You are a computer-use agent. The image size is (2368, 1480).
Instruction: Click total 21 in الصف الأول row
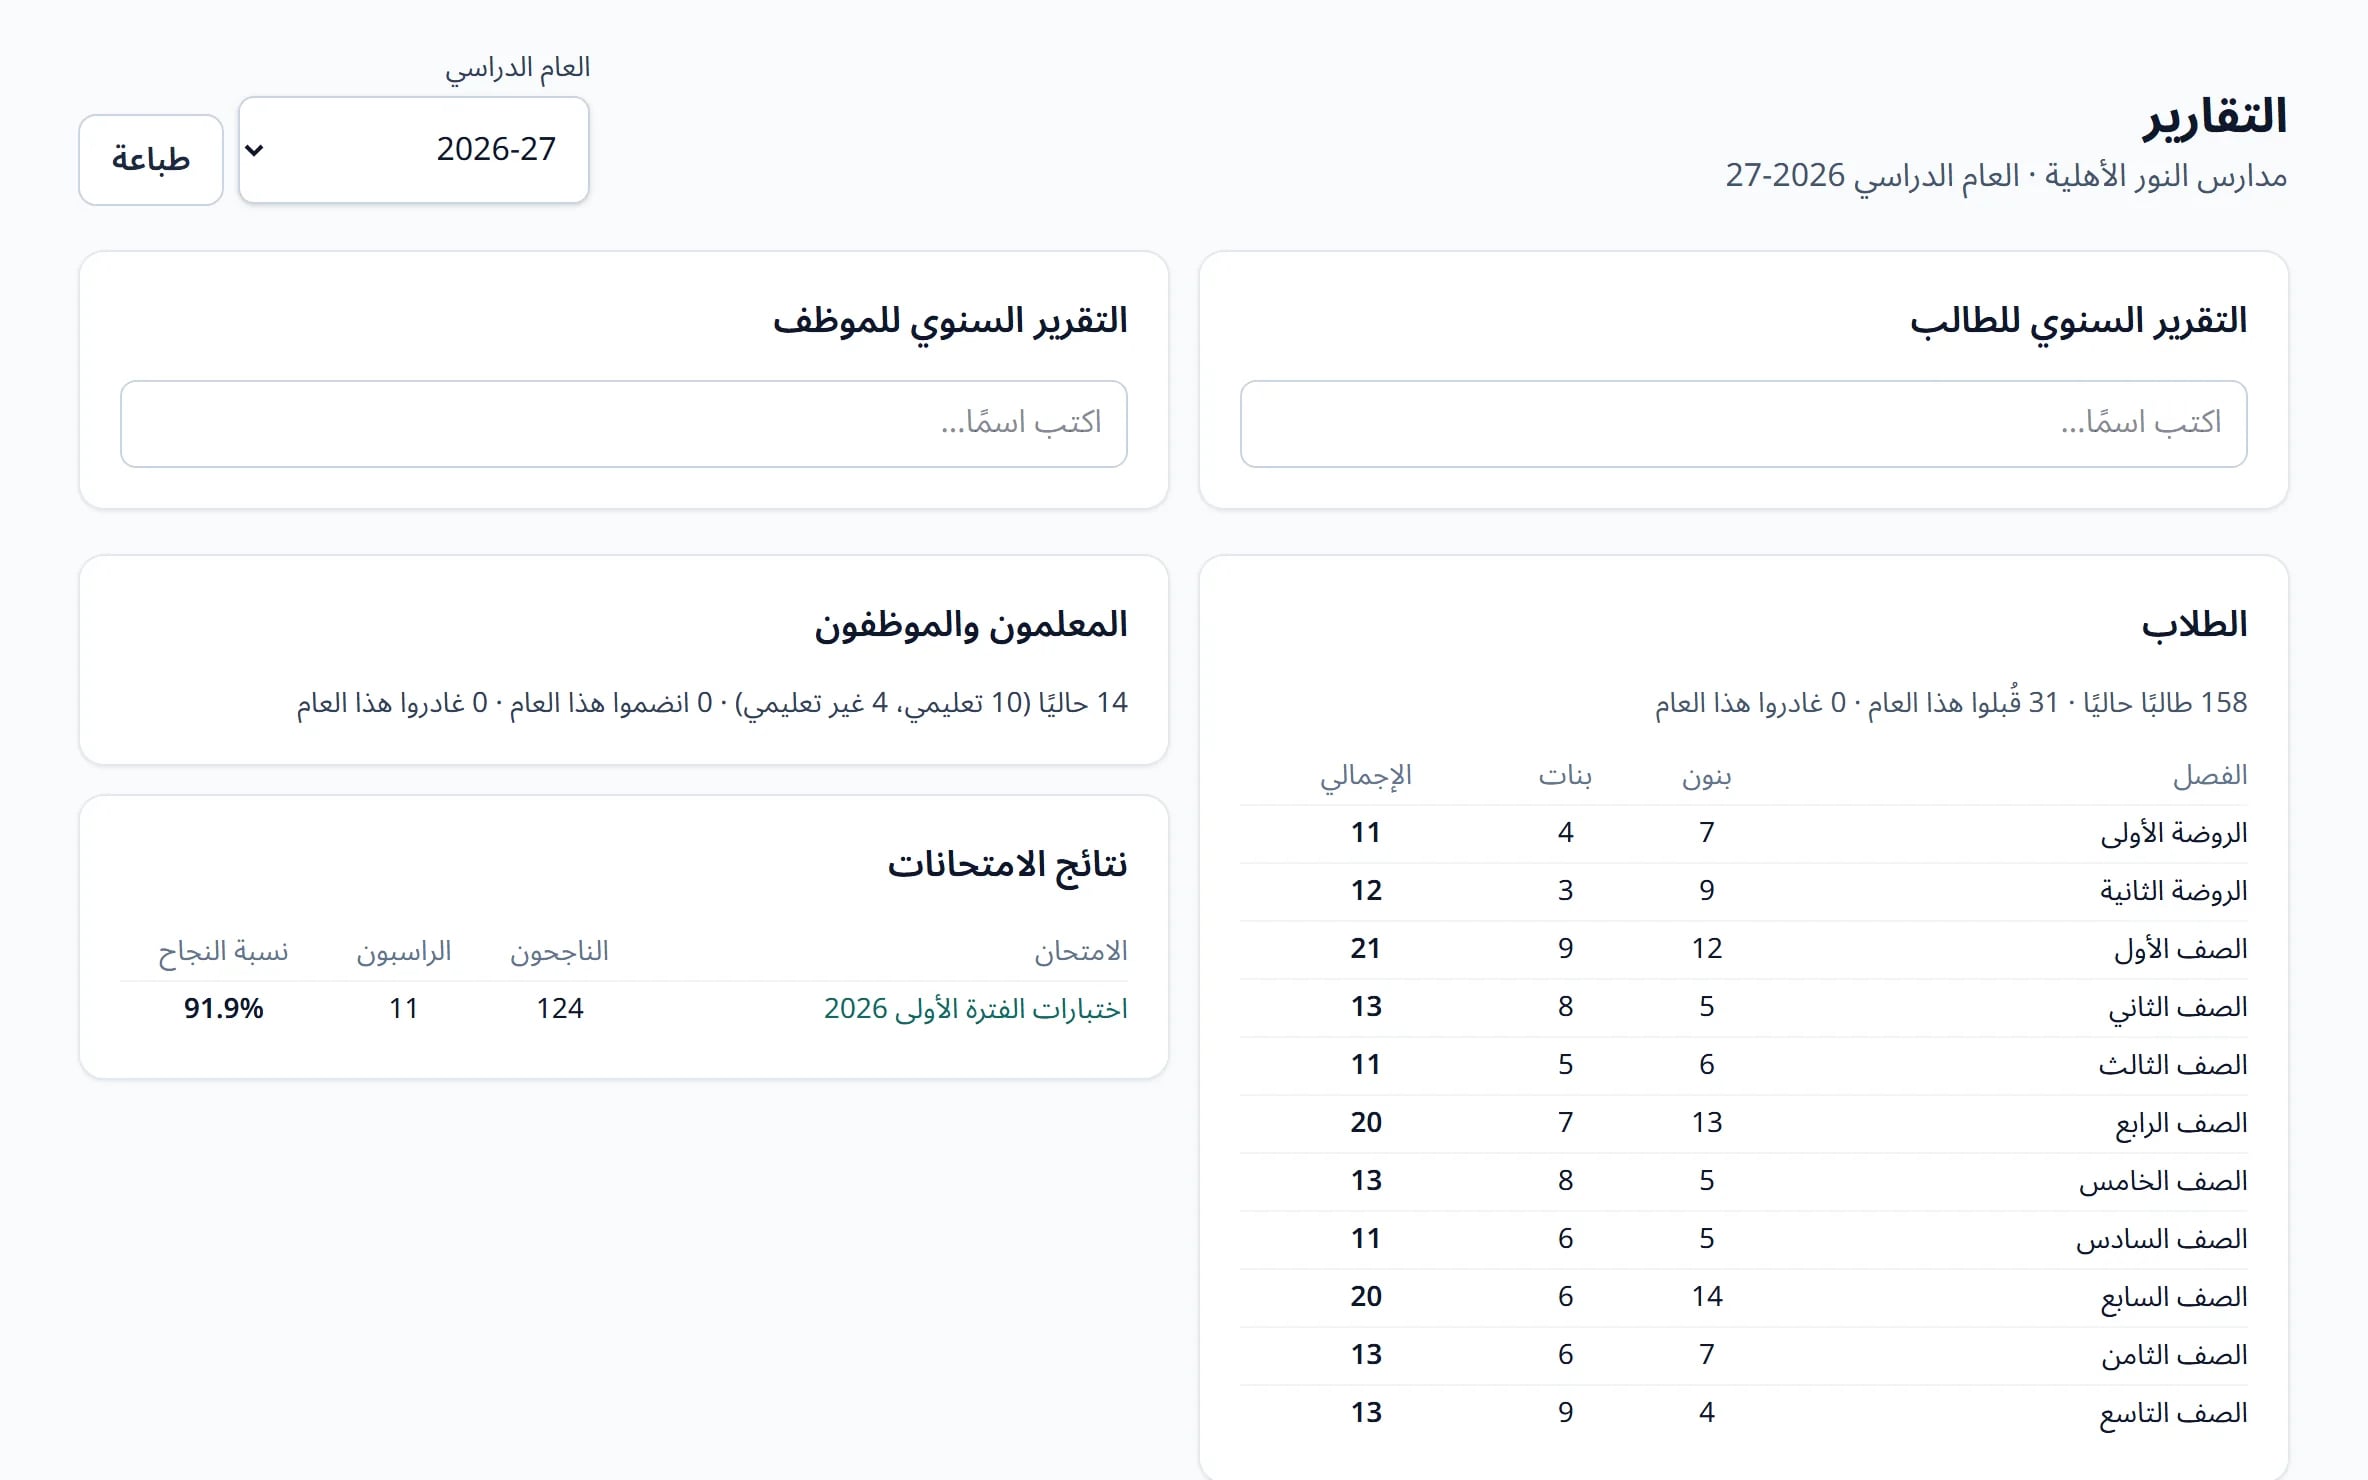1366,948
